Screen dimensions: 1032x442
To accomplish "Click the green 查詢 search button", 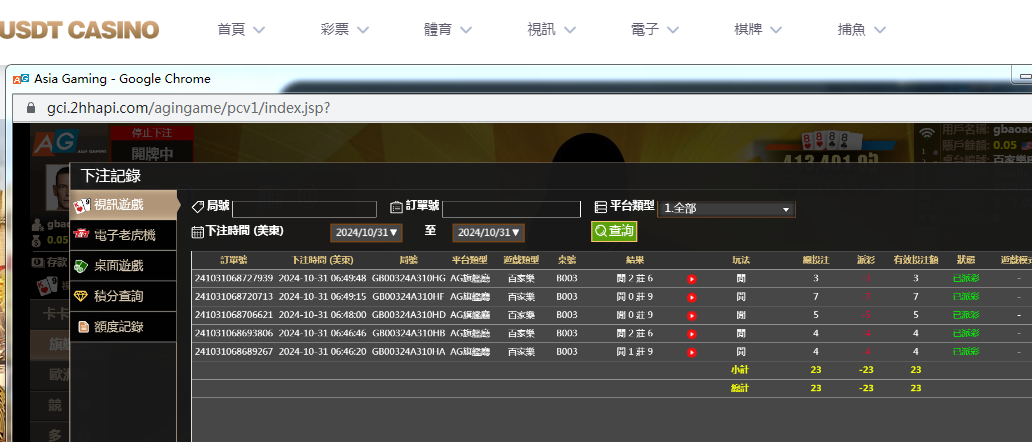I will point(614,231).
